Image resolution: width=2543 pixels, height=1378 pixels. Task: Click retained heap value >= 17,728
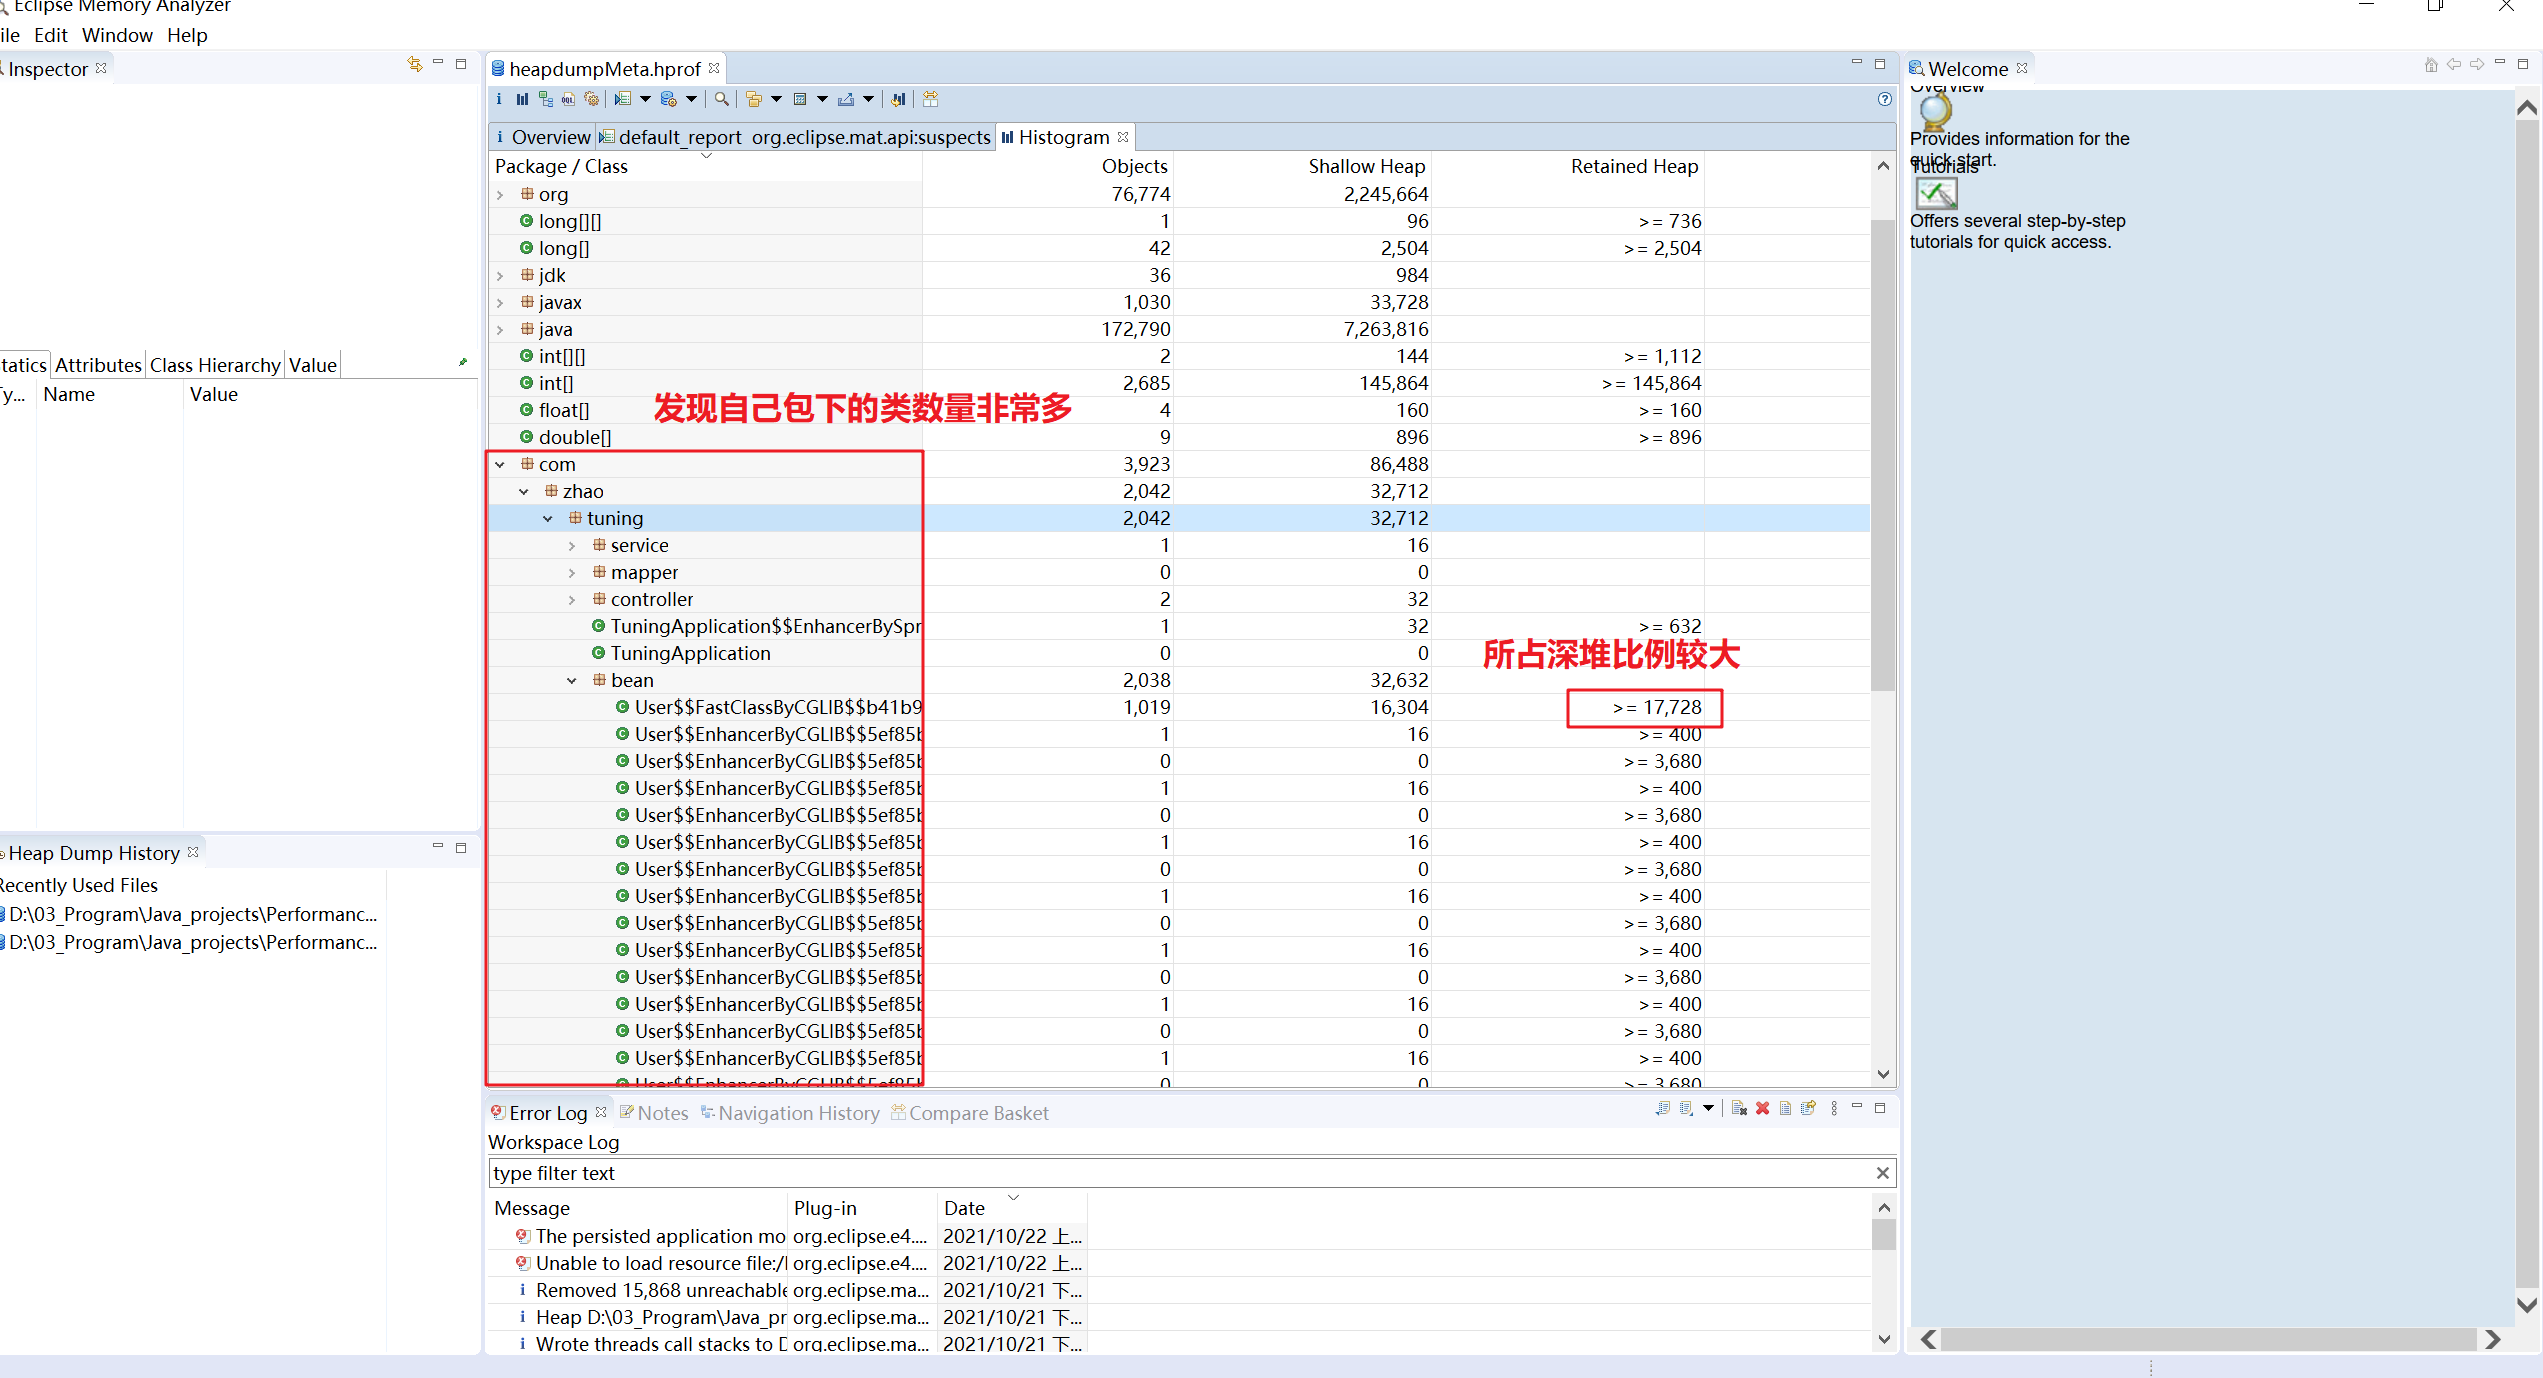1656,708
